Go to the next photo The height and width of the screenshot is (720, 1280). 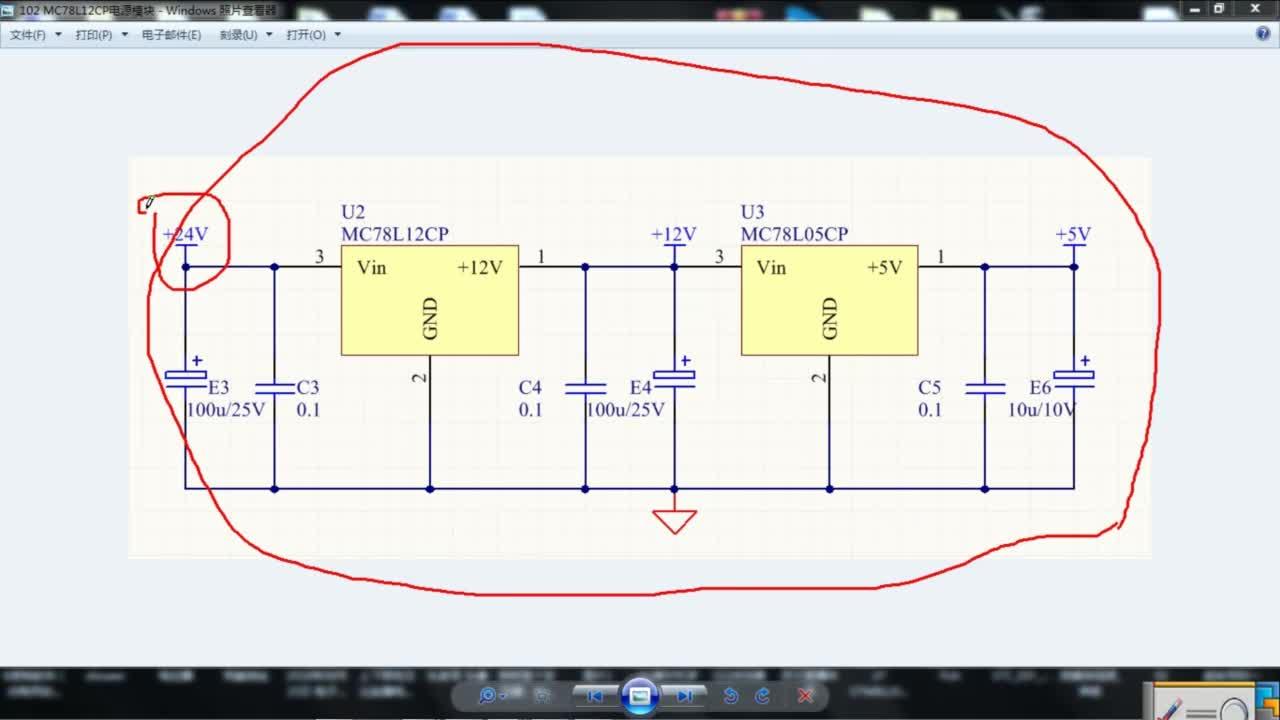pos(685,696)
